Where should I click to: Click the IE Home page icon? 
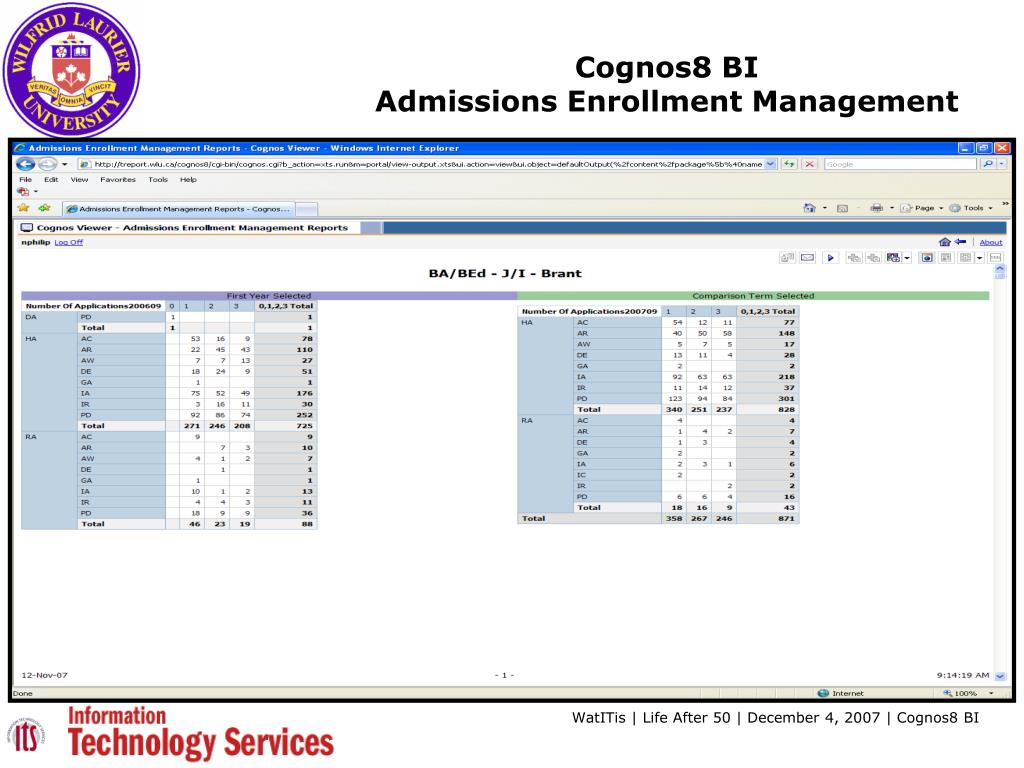point(810,208)
